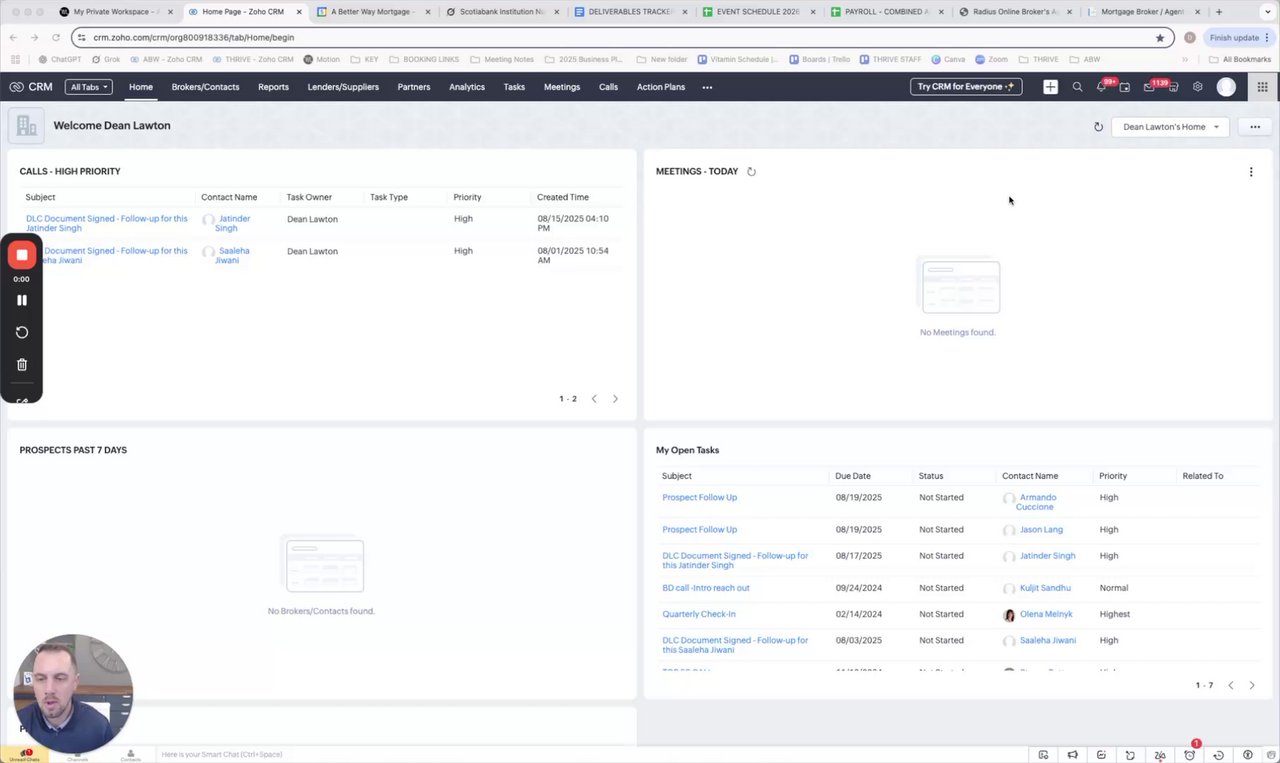
Task: Expand the All Tabs dropdown
Action: click(89, 87)
